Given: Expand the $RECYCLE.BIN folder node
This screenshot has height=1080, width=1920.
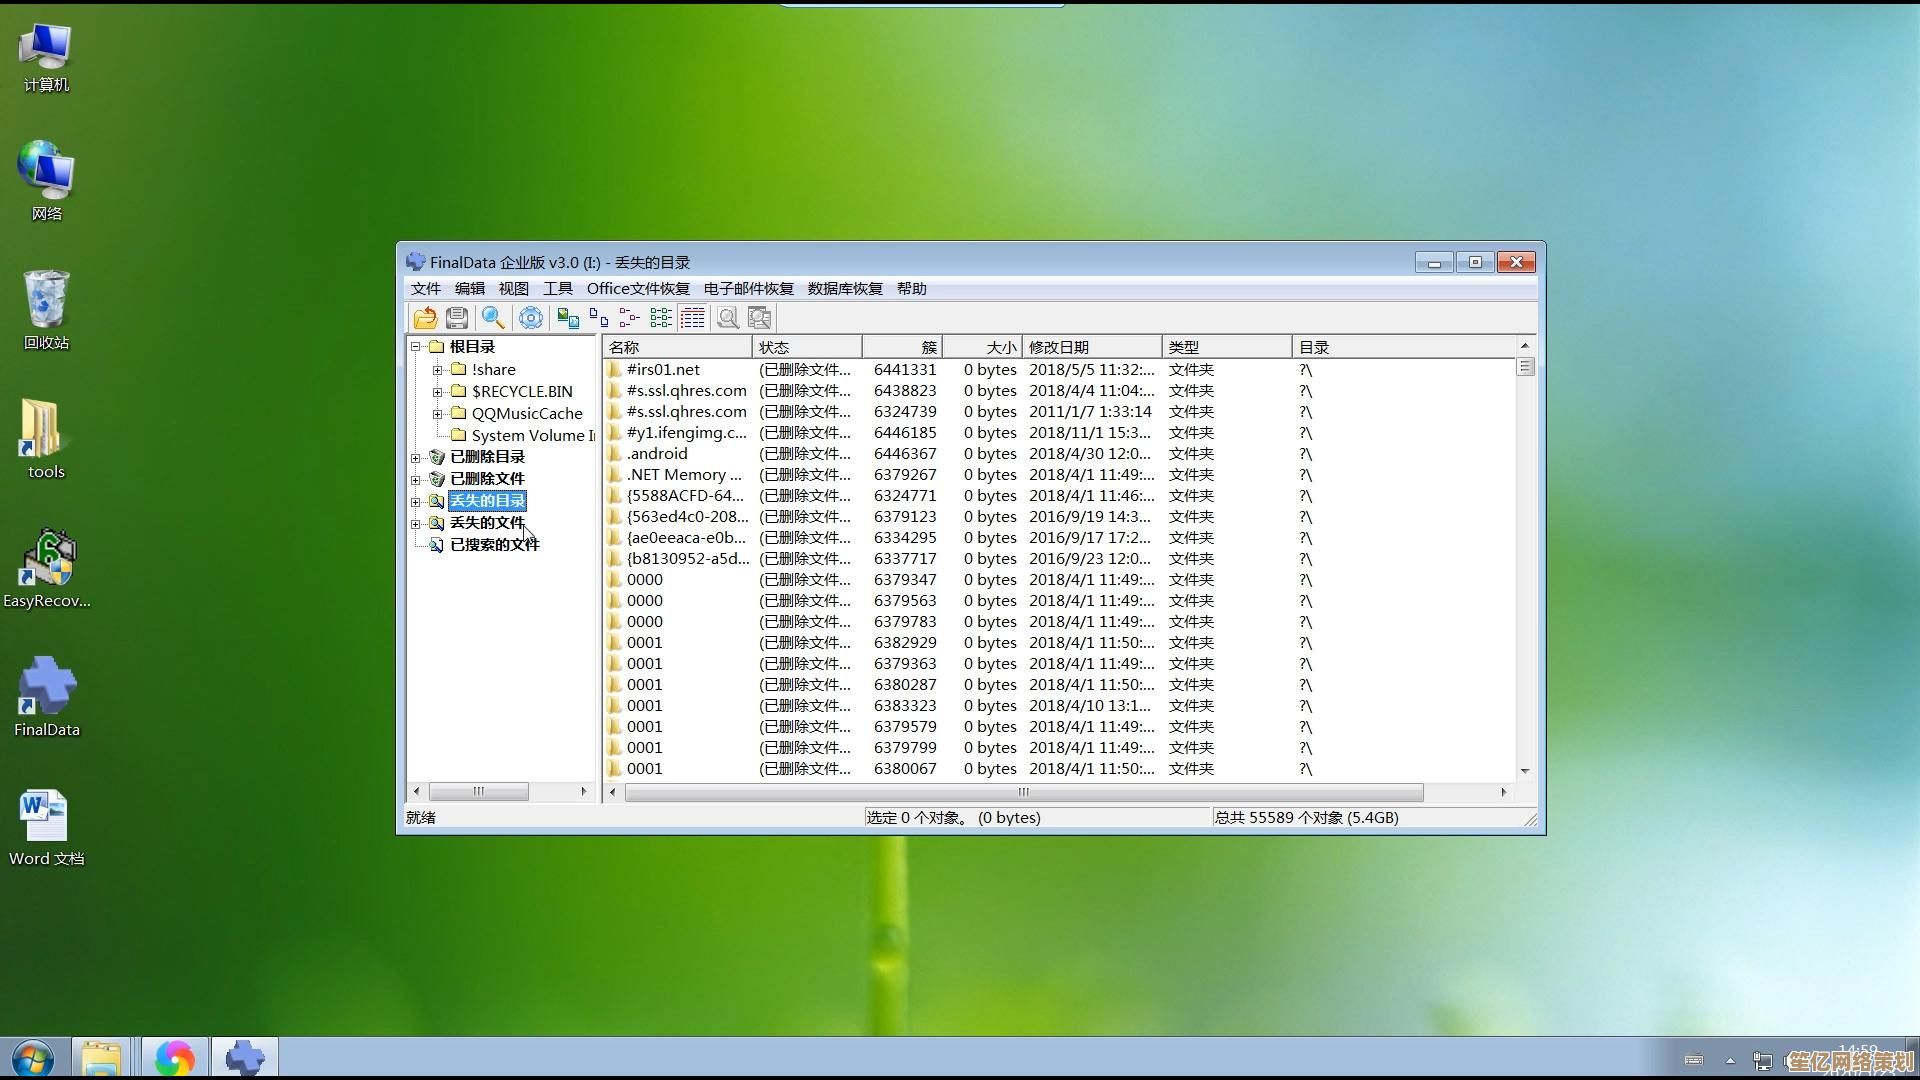Looking at the screenshot, I should coord(437,392).
